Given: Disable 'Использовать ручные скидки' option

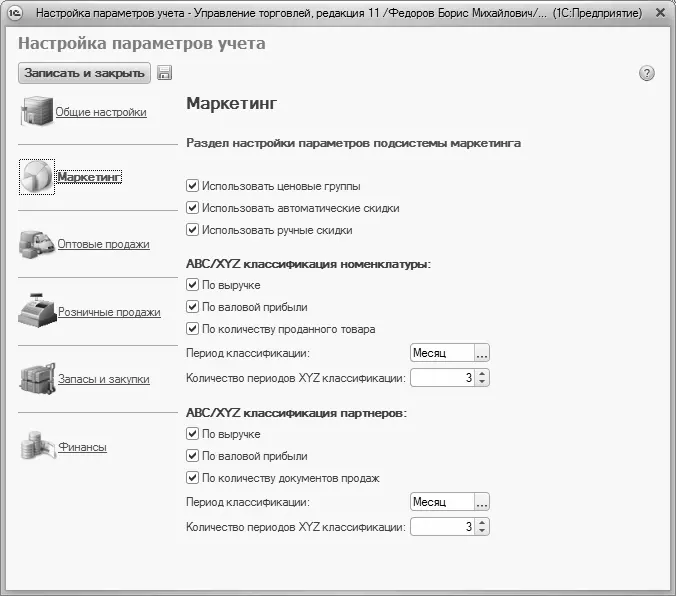Looking at the screenshot, I should point(192,230).
